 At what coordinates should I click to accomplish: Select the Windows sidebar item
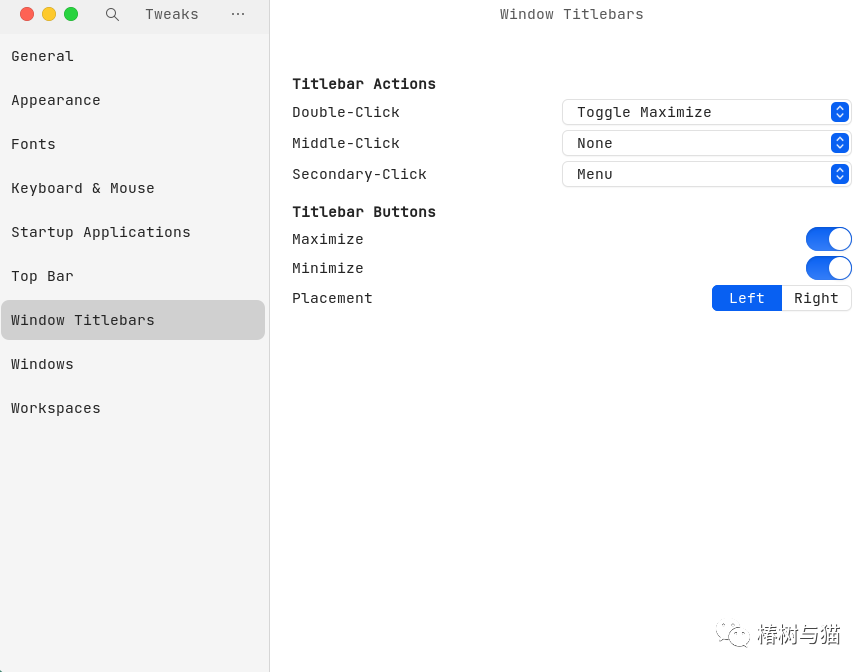coord(43,364)
